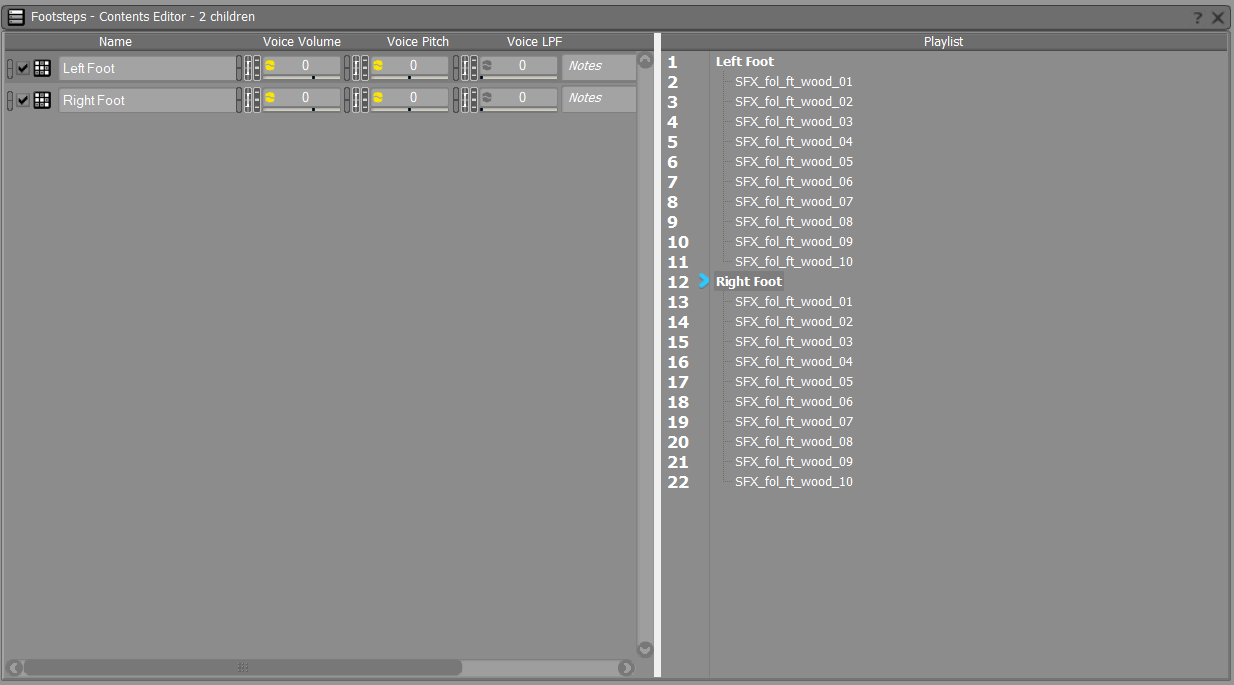Click Left Foot Voice Pitch RTPC curve indicator

[356, 68]
